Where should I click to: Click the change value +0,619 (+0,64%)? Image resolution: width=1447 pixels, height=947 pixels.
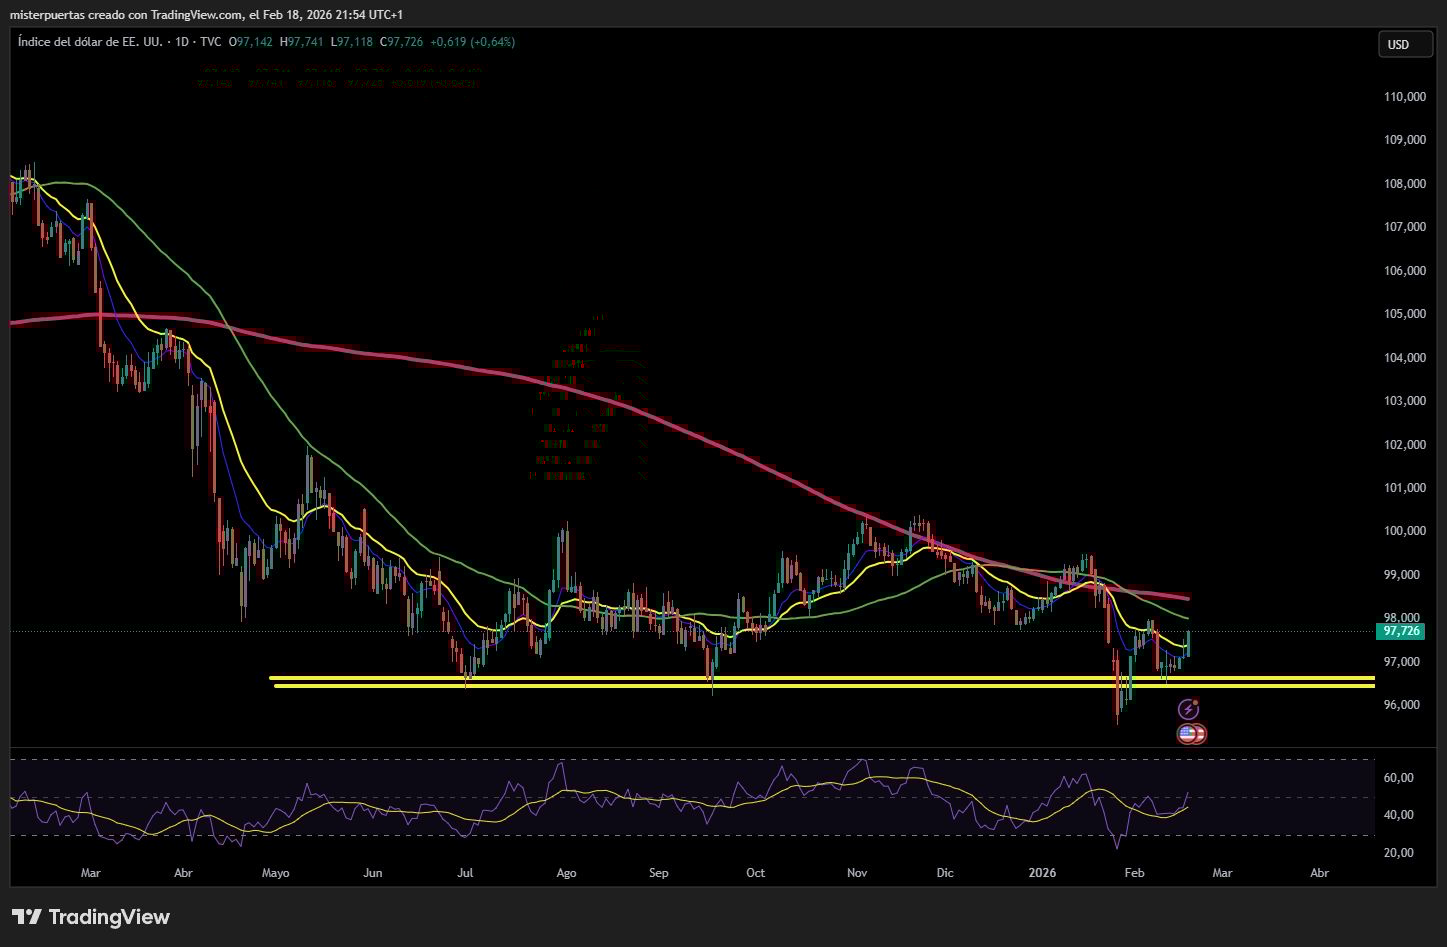pyautogui.click(x=473, y=42)
